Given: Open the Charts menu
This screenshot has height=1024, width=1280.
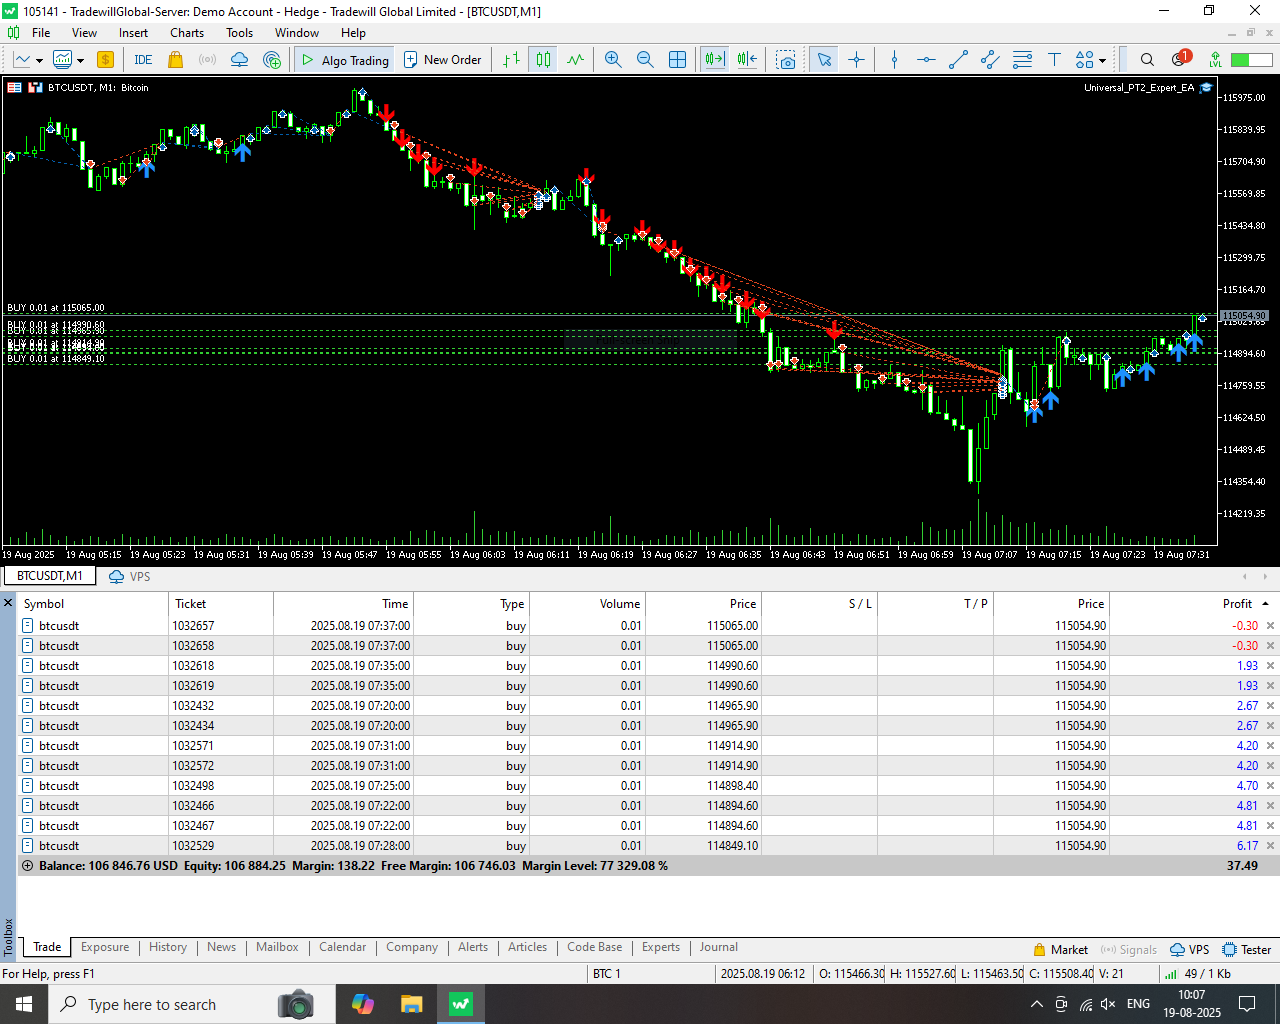Looking at the screenshot, I should click(x=187, y=33).
